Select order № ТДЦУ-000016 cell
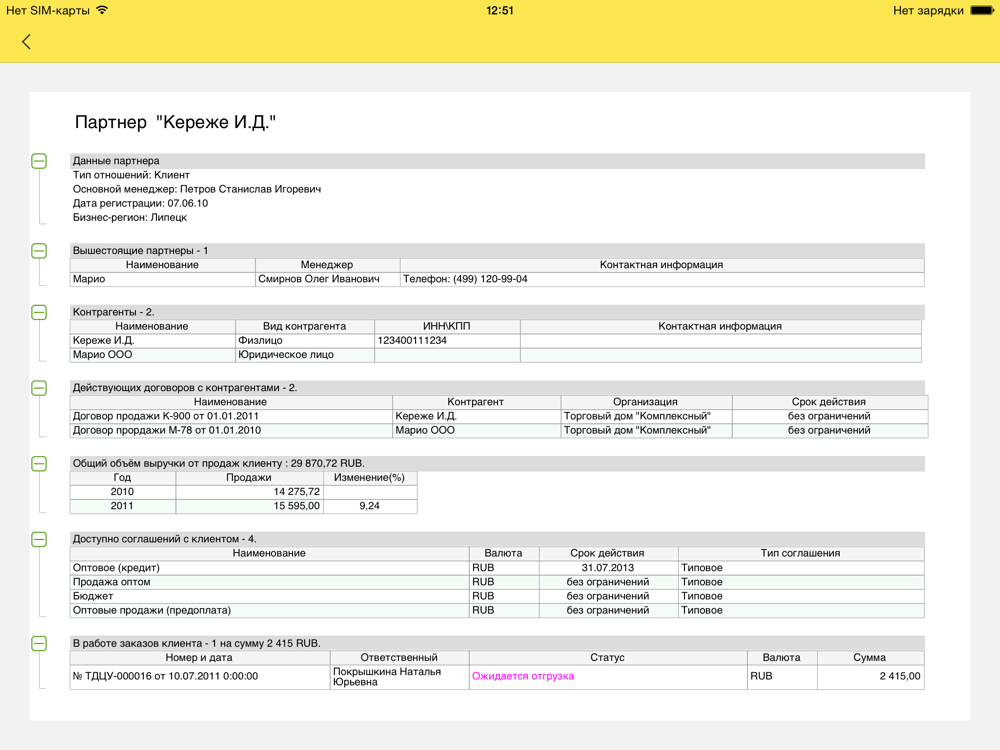This screenshot has width=1000, height=750. tap(166, 676)
